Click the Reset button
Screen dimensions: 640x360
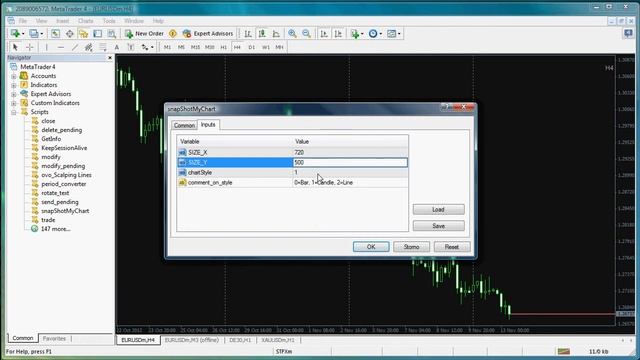tap(452, 247)
